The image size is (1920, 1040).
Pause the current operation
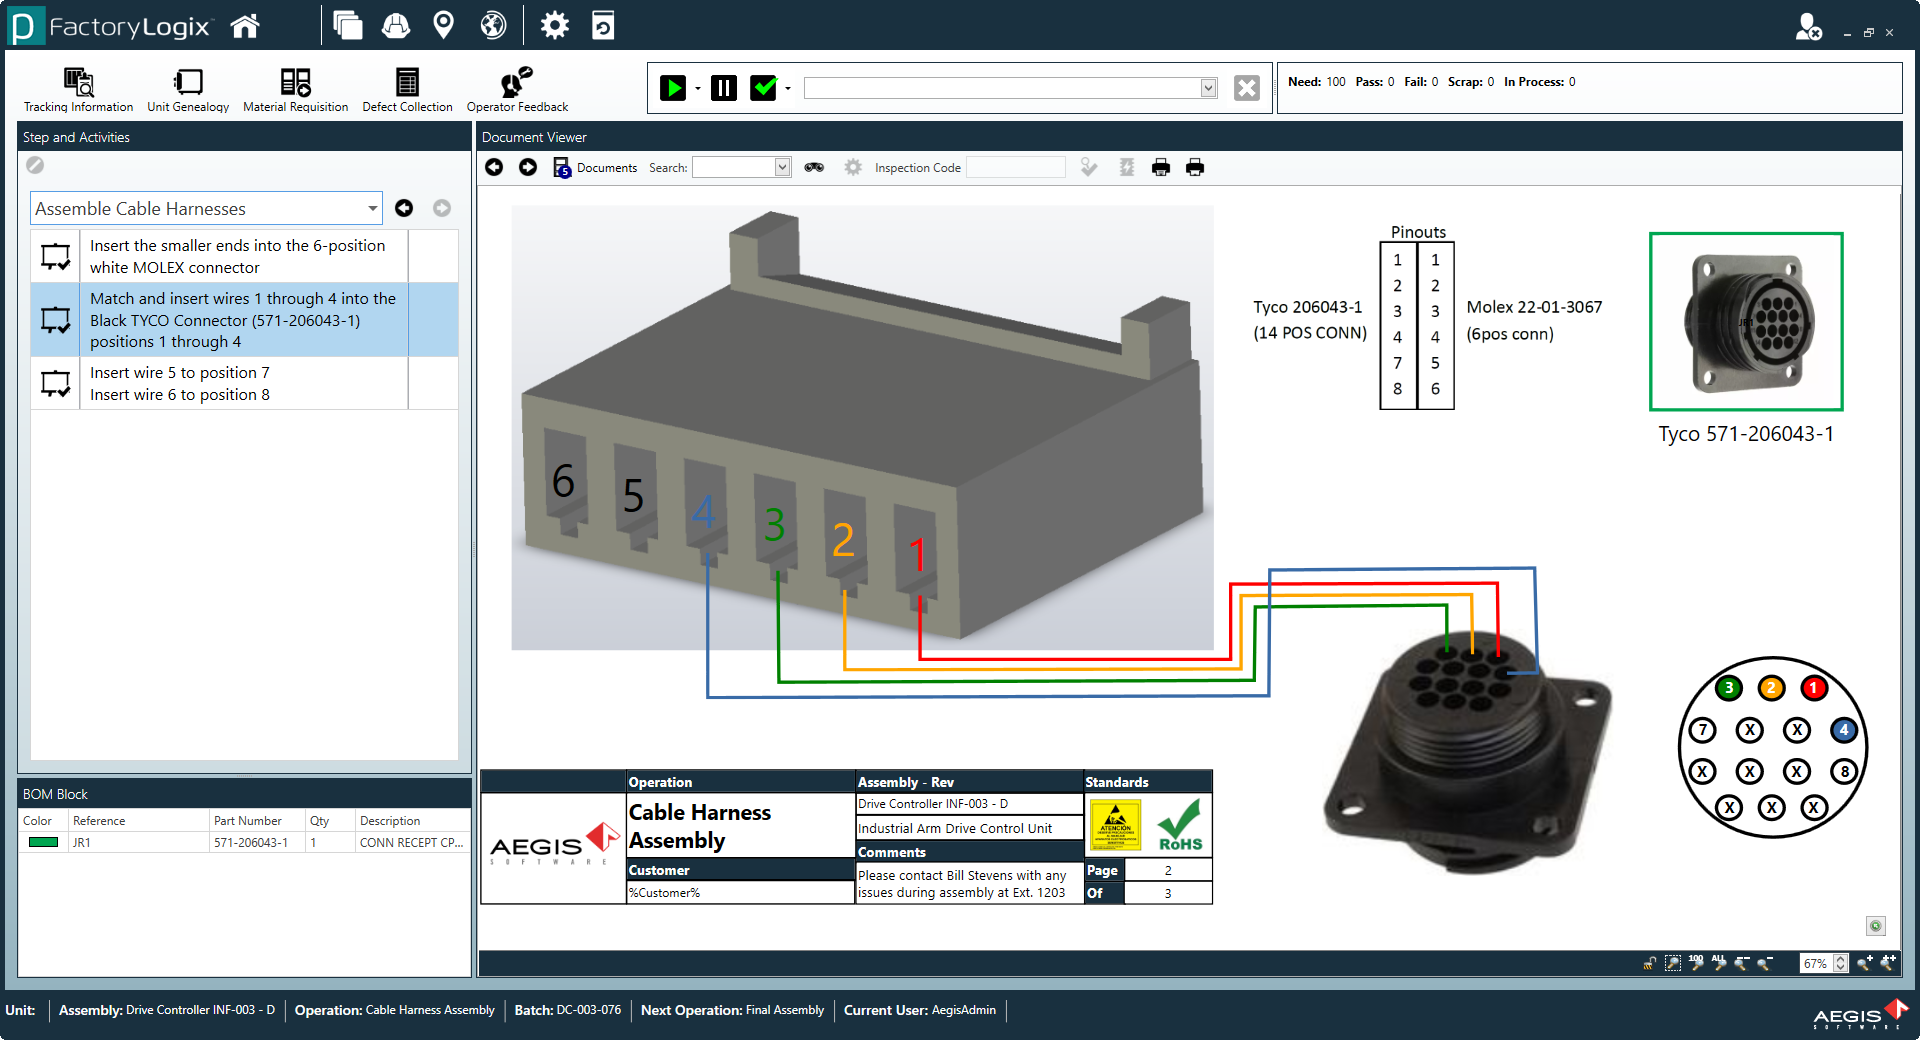tap(724, 88)
